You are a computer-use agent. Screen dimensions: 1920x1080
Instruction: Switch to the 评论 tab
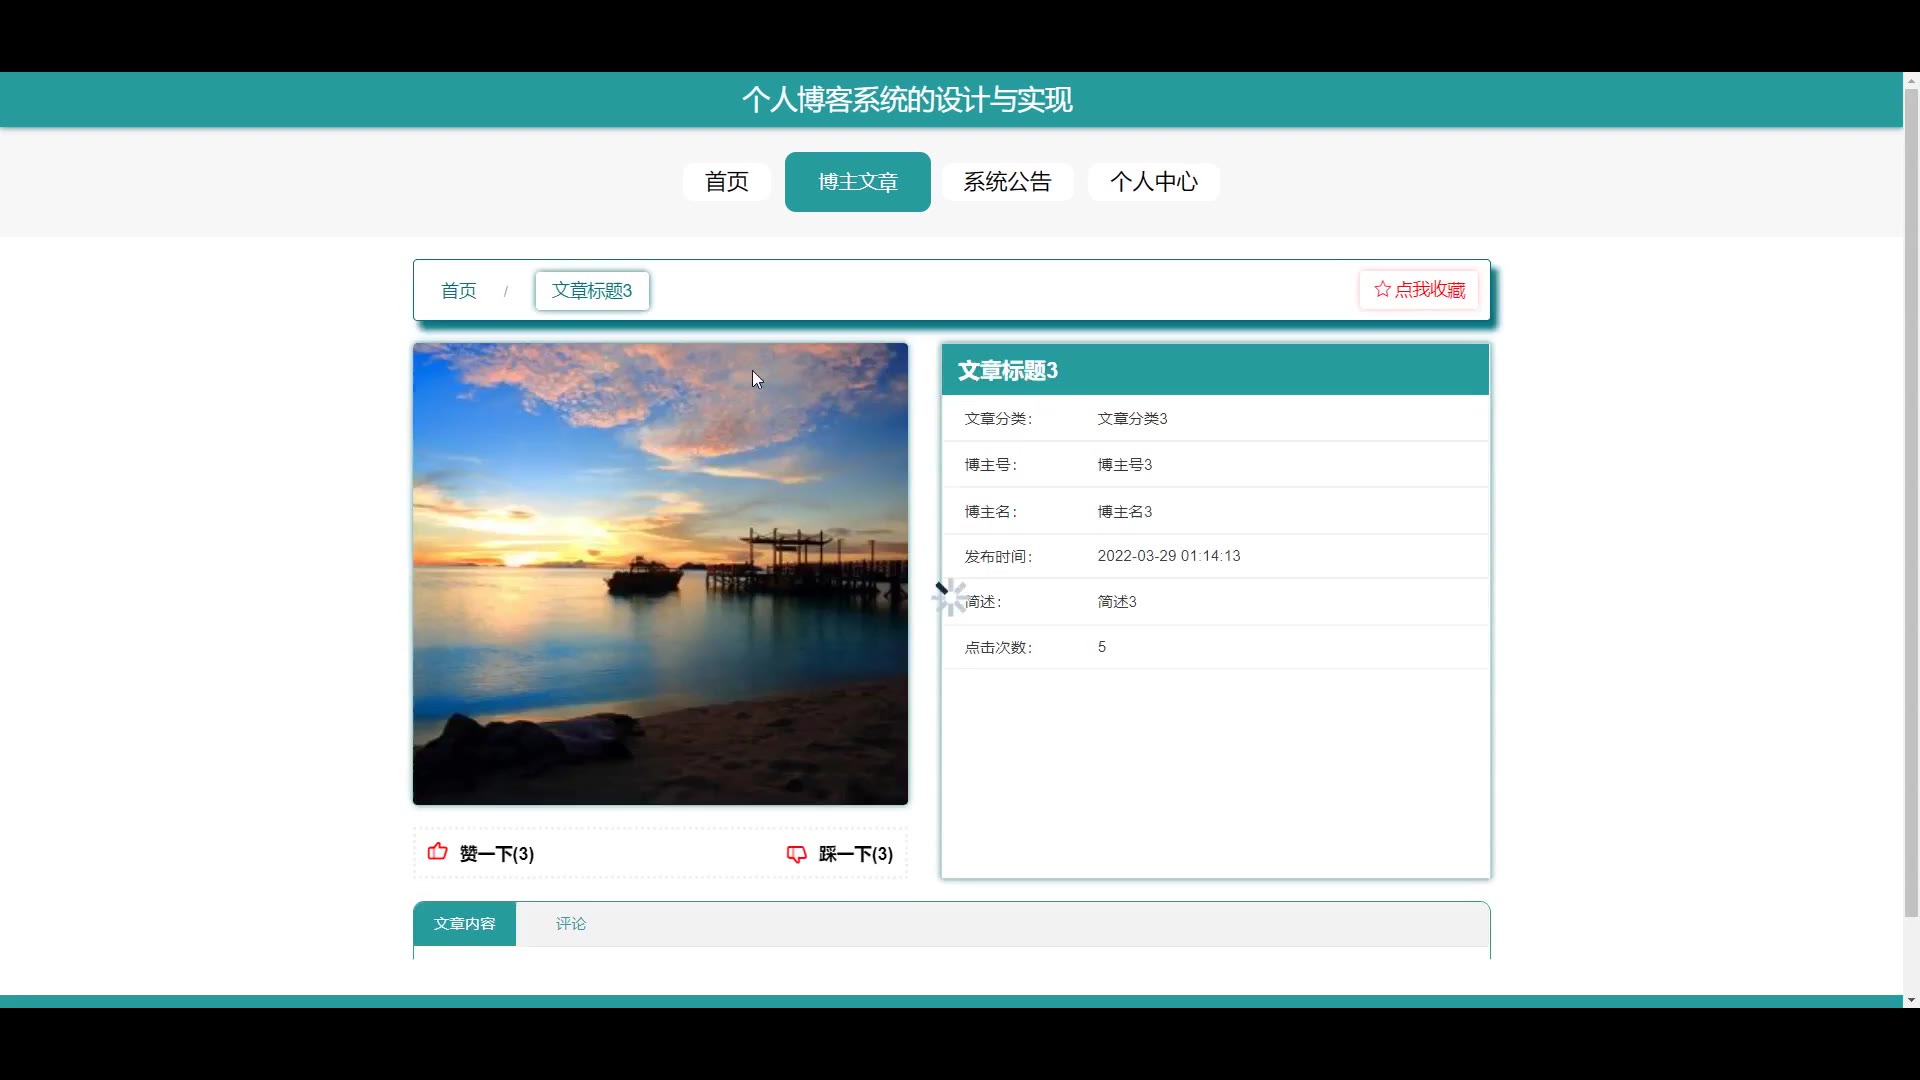571,924
